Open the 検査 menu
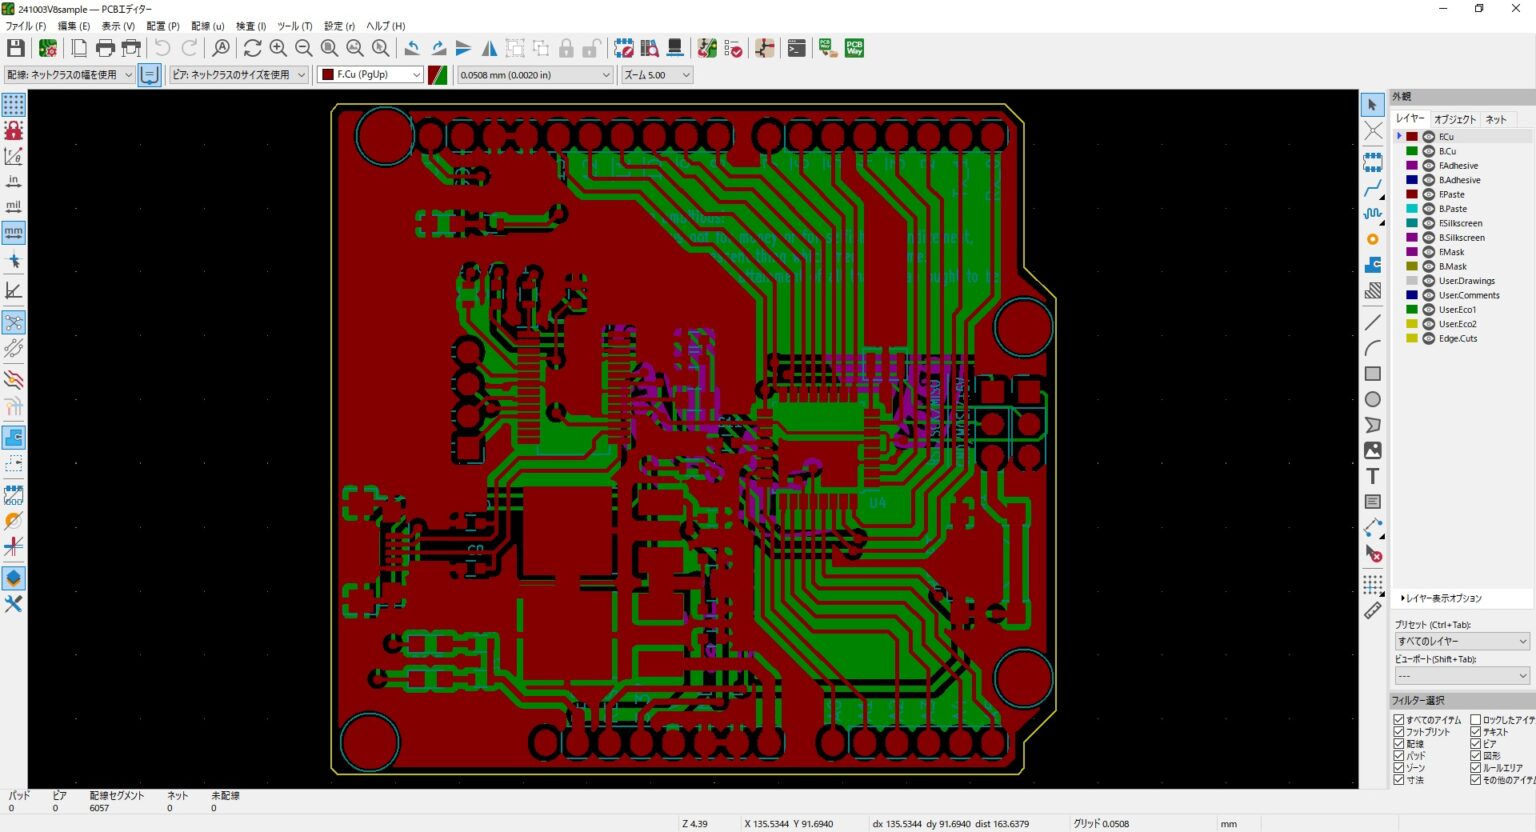The height and width of the screenshot is (832, 1536). (248, 25)
